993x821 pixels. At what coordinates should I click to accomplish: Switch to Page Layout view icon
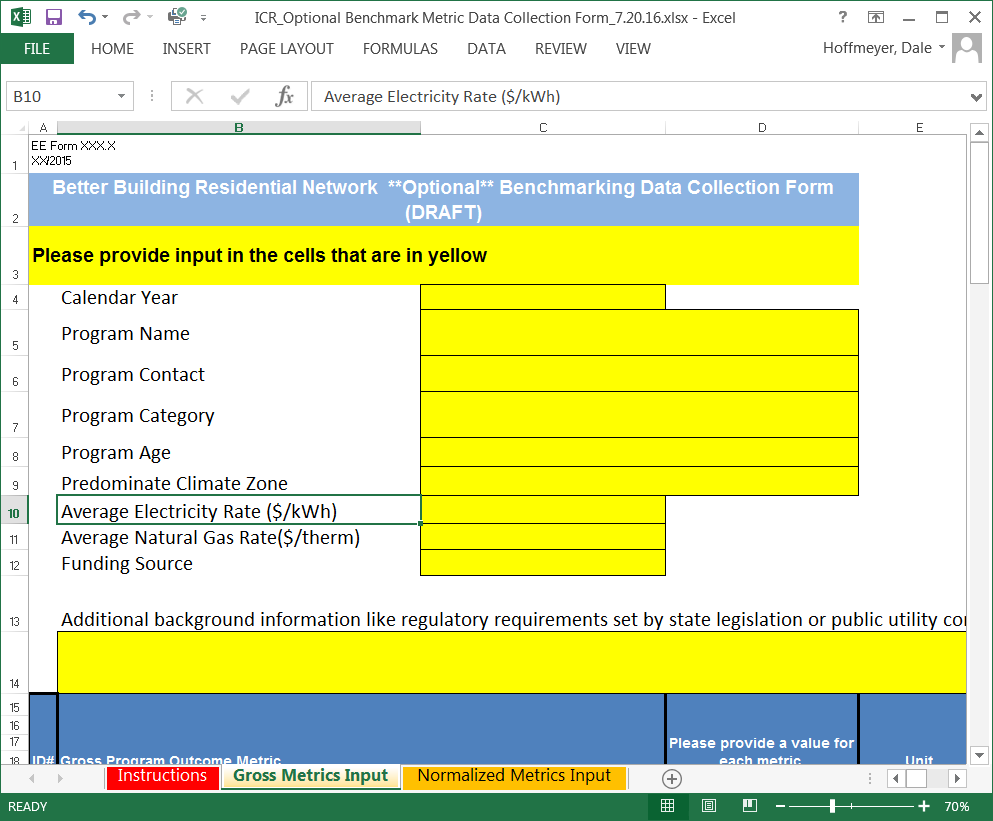point(709,806)
